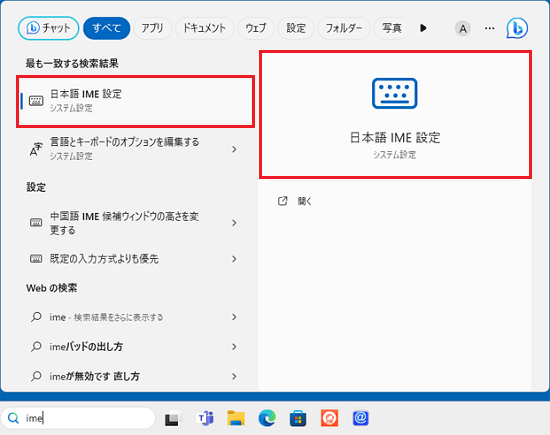Screen dimensions: 550x435
Task: Expand the ime - 検索結果をさらに表示する chevron
Action: point(234,317)
